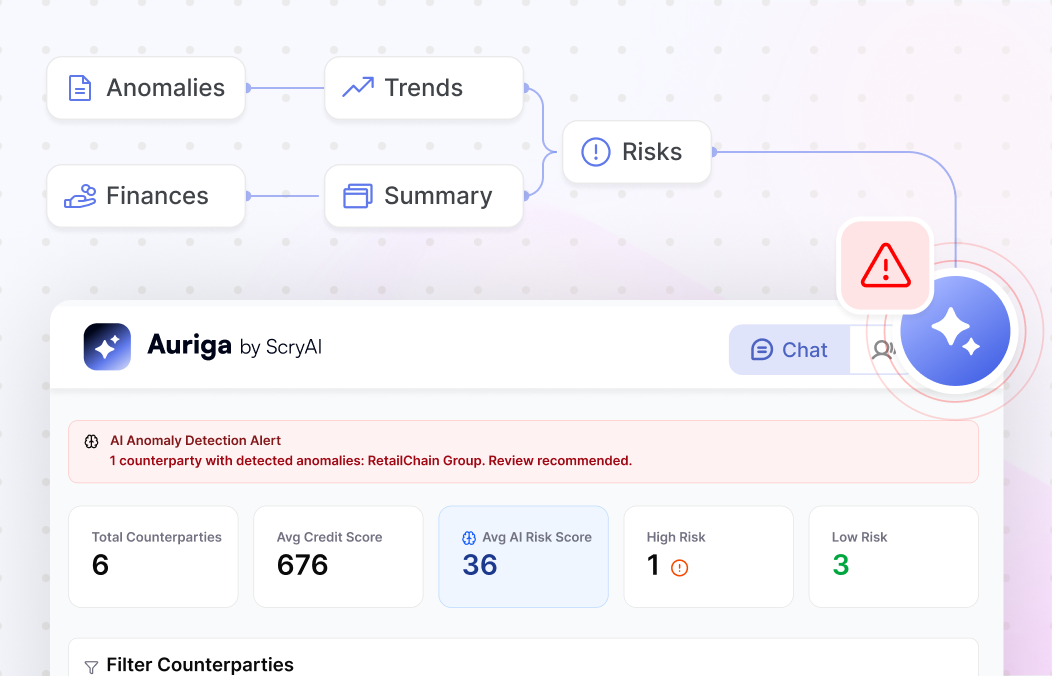The width and height of the screenshot is (1052, 676).
Task: Click the Trends line-chart icon
Action: pos(358,87)
